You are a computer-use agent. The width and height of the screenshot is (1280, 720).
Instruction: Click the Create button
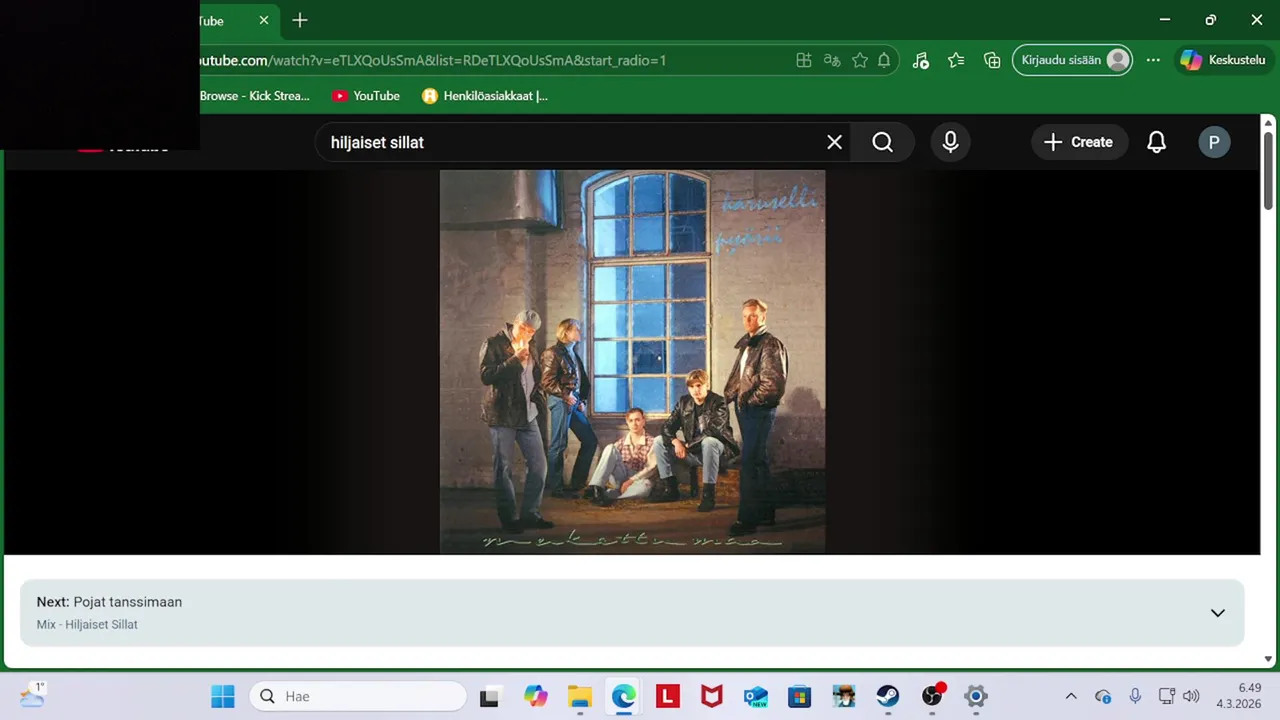1079,142
